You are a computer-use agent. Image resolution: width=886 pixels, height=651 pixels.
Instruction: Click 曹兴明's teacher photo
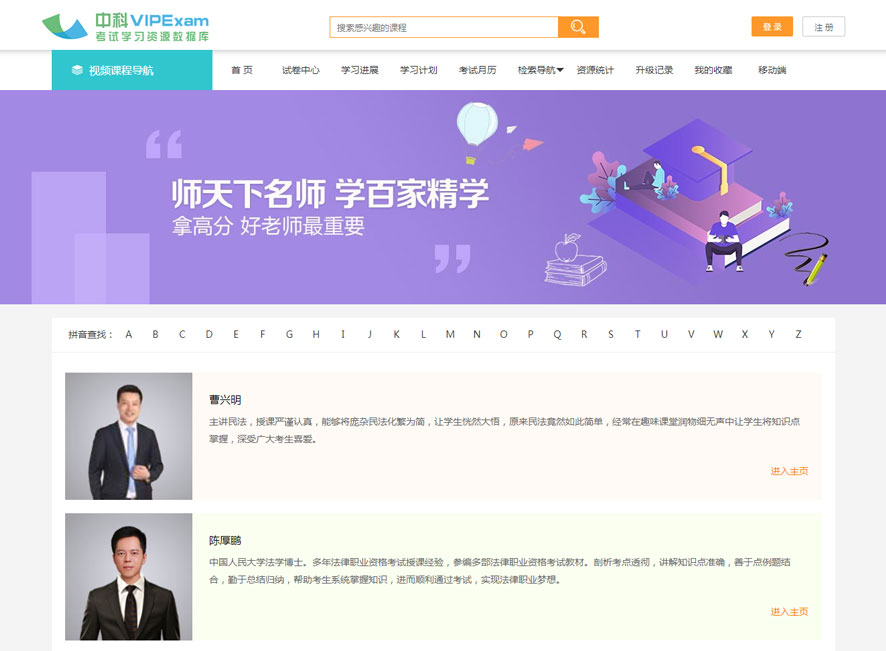(128, 436)
